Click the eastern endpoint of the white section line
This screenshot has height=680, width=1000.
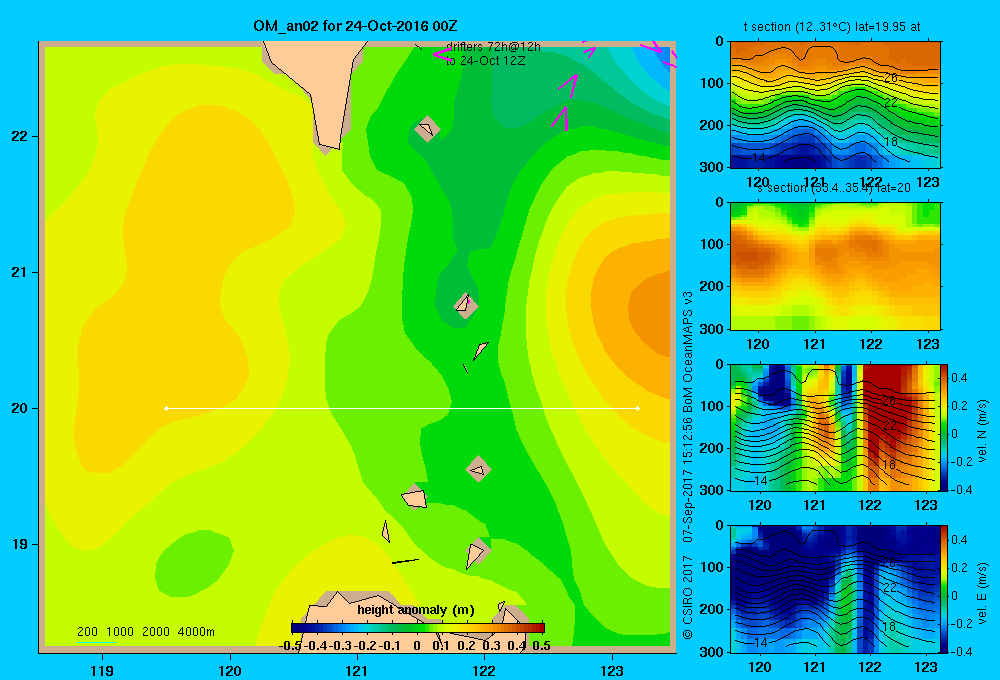pyautogui.click(x=638, y=408)
